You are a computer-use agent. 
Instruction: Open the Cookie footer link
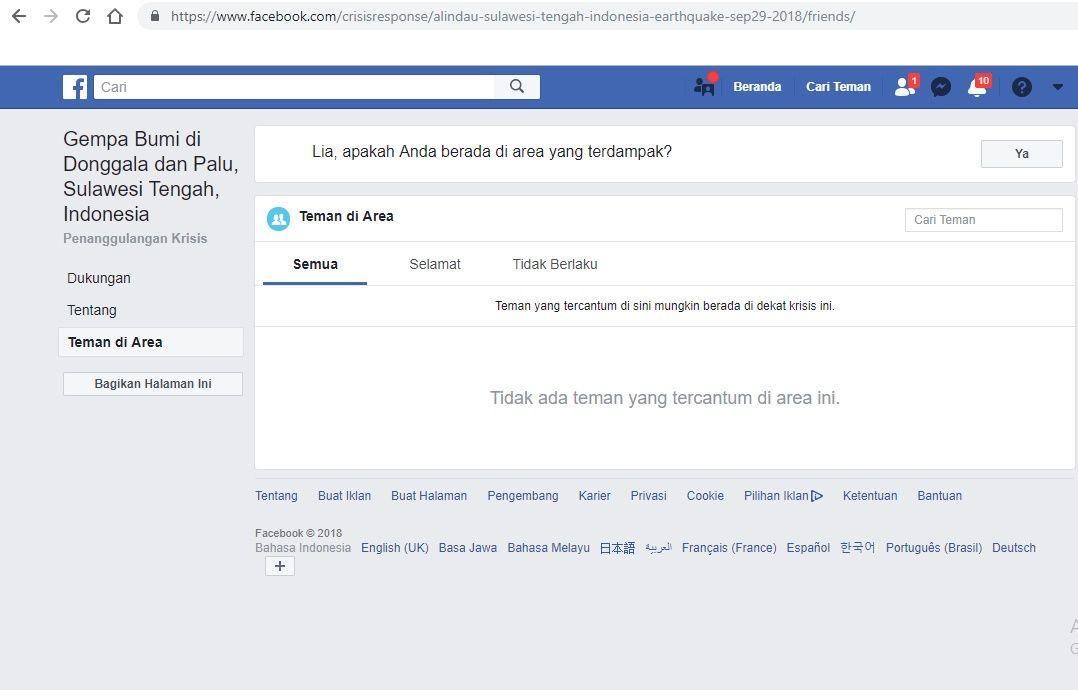coord(705,496)
